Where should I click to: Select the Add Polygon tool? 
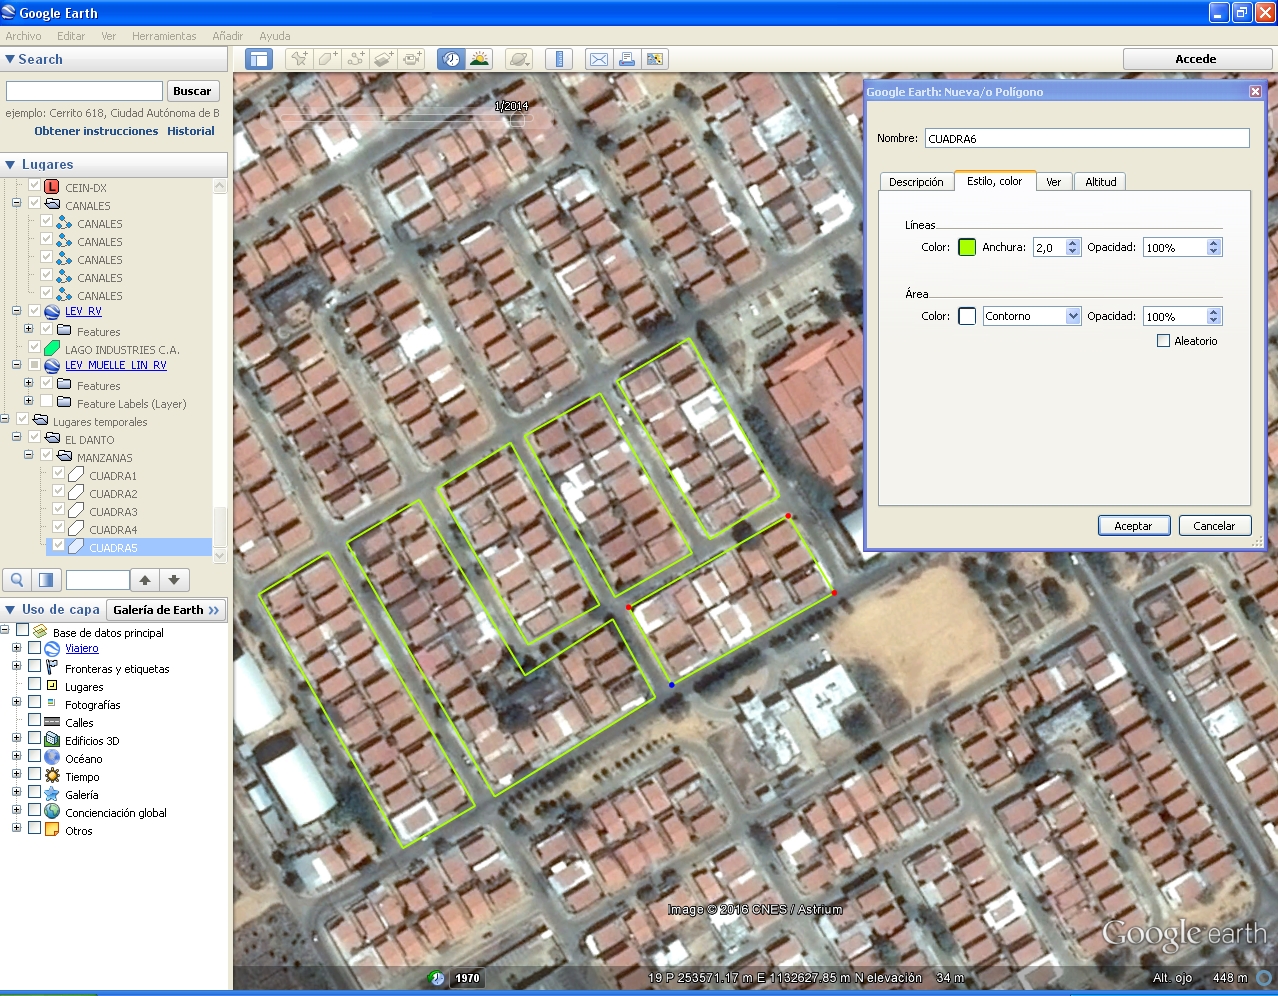pyautogui.click(x=326, y=59)
